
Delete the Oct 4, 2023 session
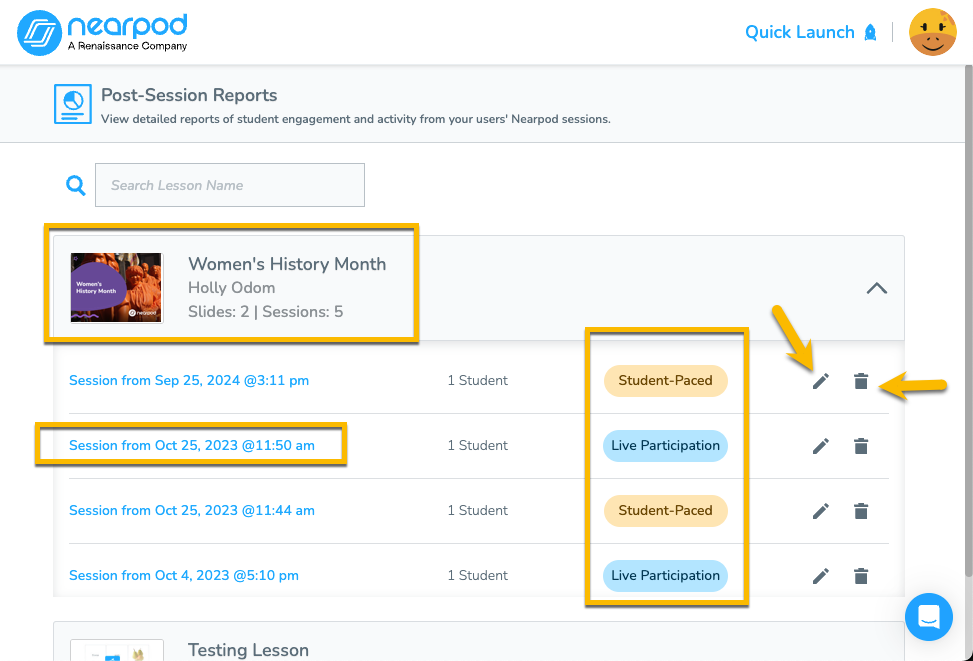861,576
